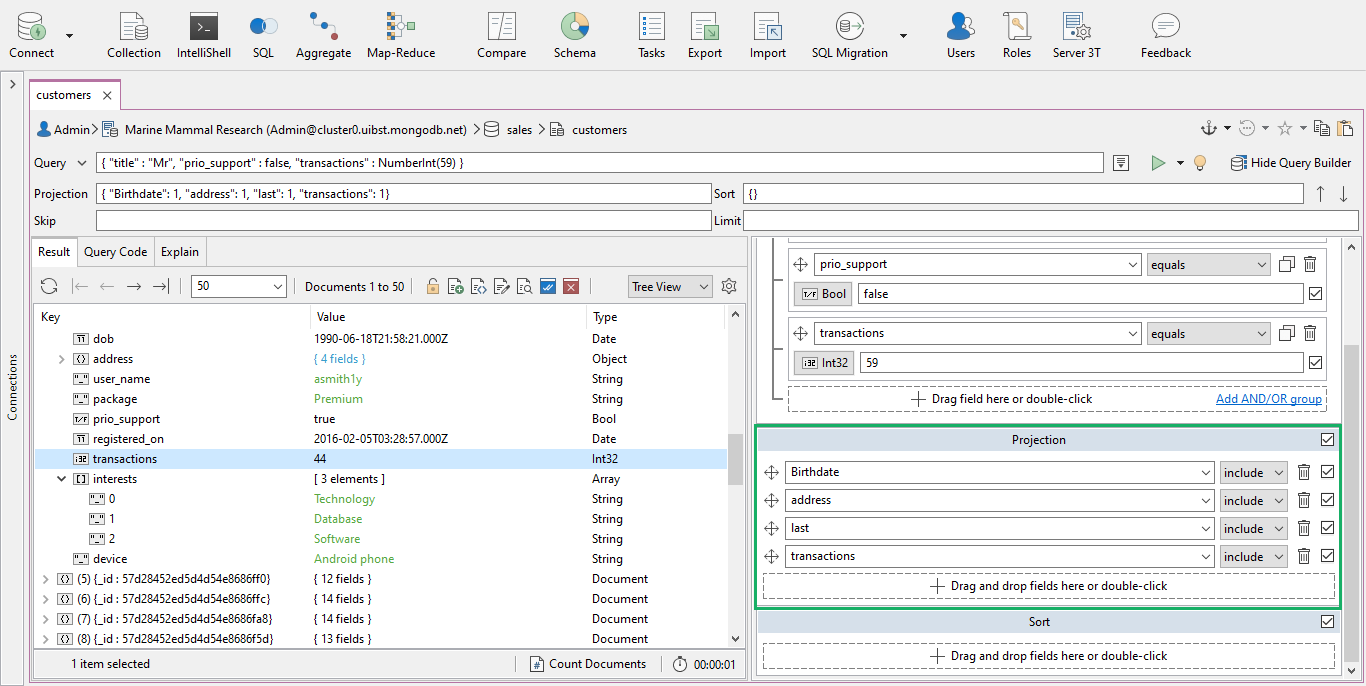Switch to the Explain tab

tap(179, 251)
